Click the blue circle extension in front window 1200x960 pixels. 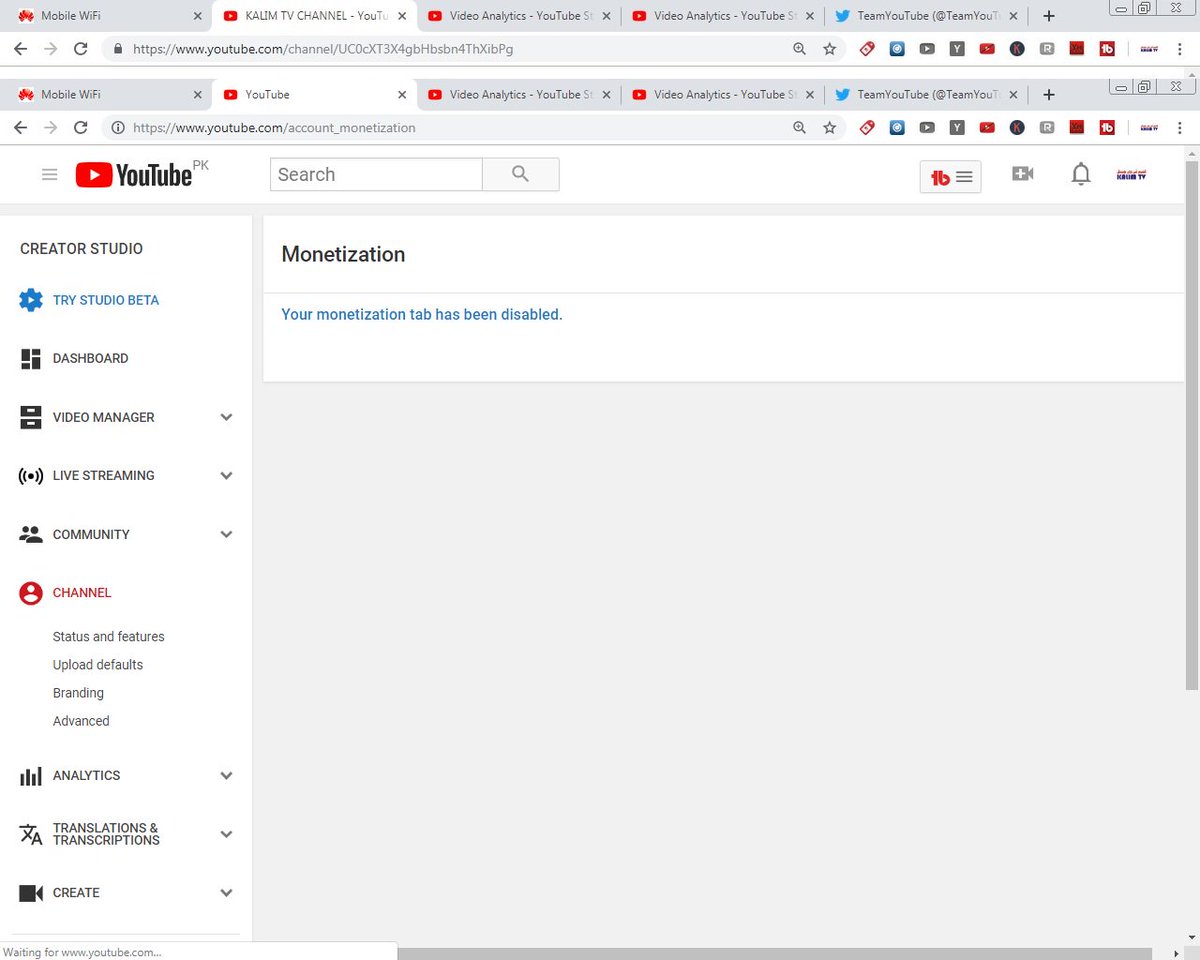click(x=897, y=128)
